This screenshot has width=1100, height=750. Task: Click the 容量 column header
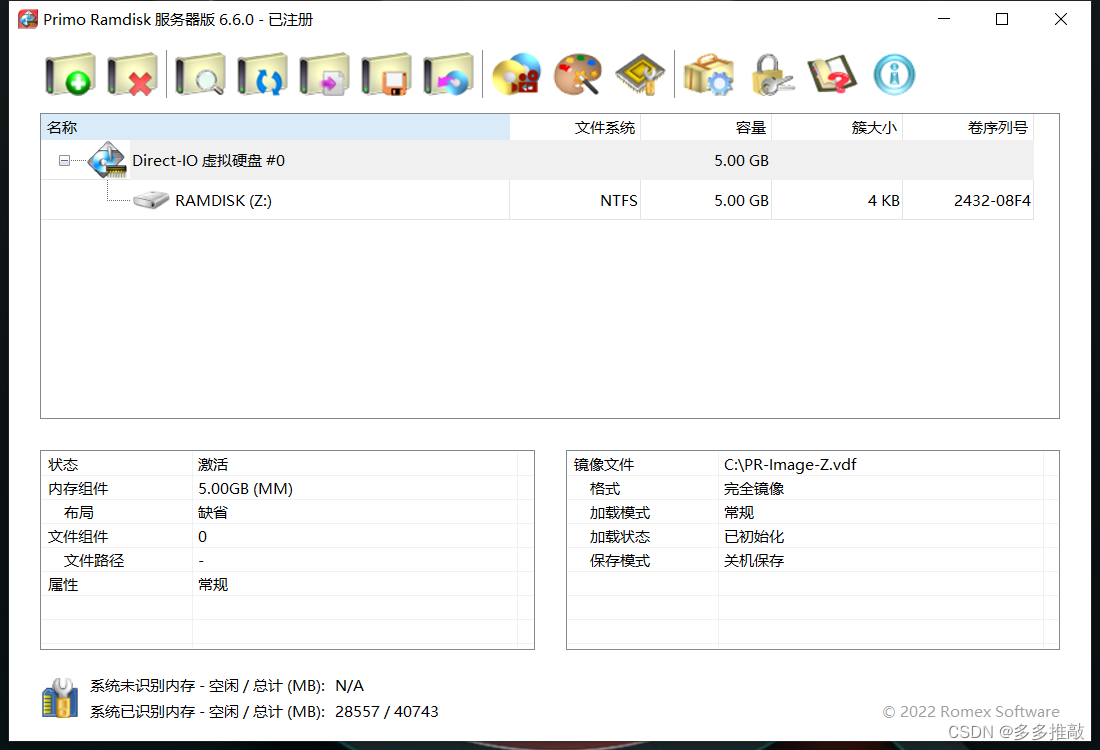coord(748,127)
